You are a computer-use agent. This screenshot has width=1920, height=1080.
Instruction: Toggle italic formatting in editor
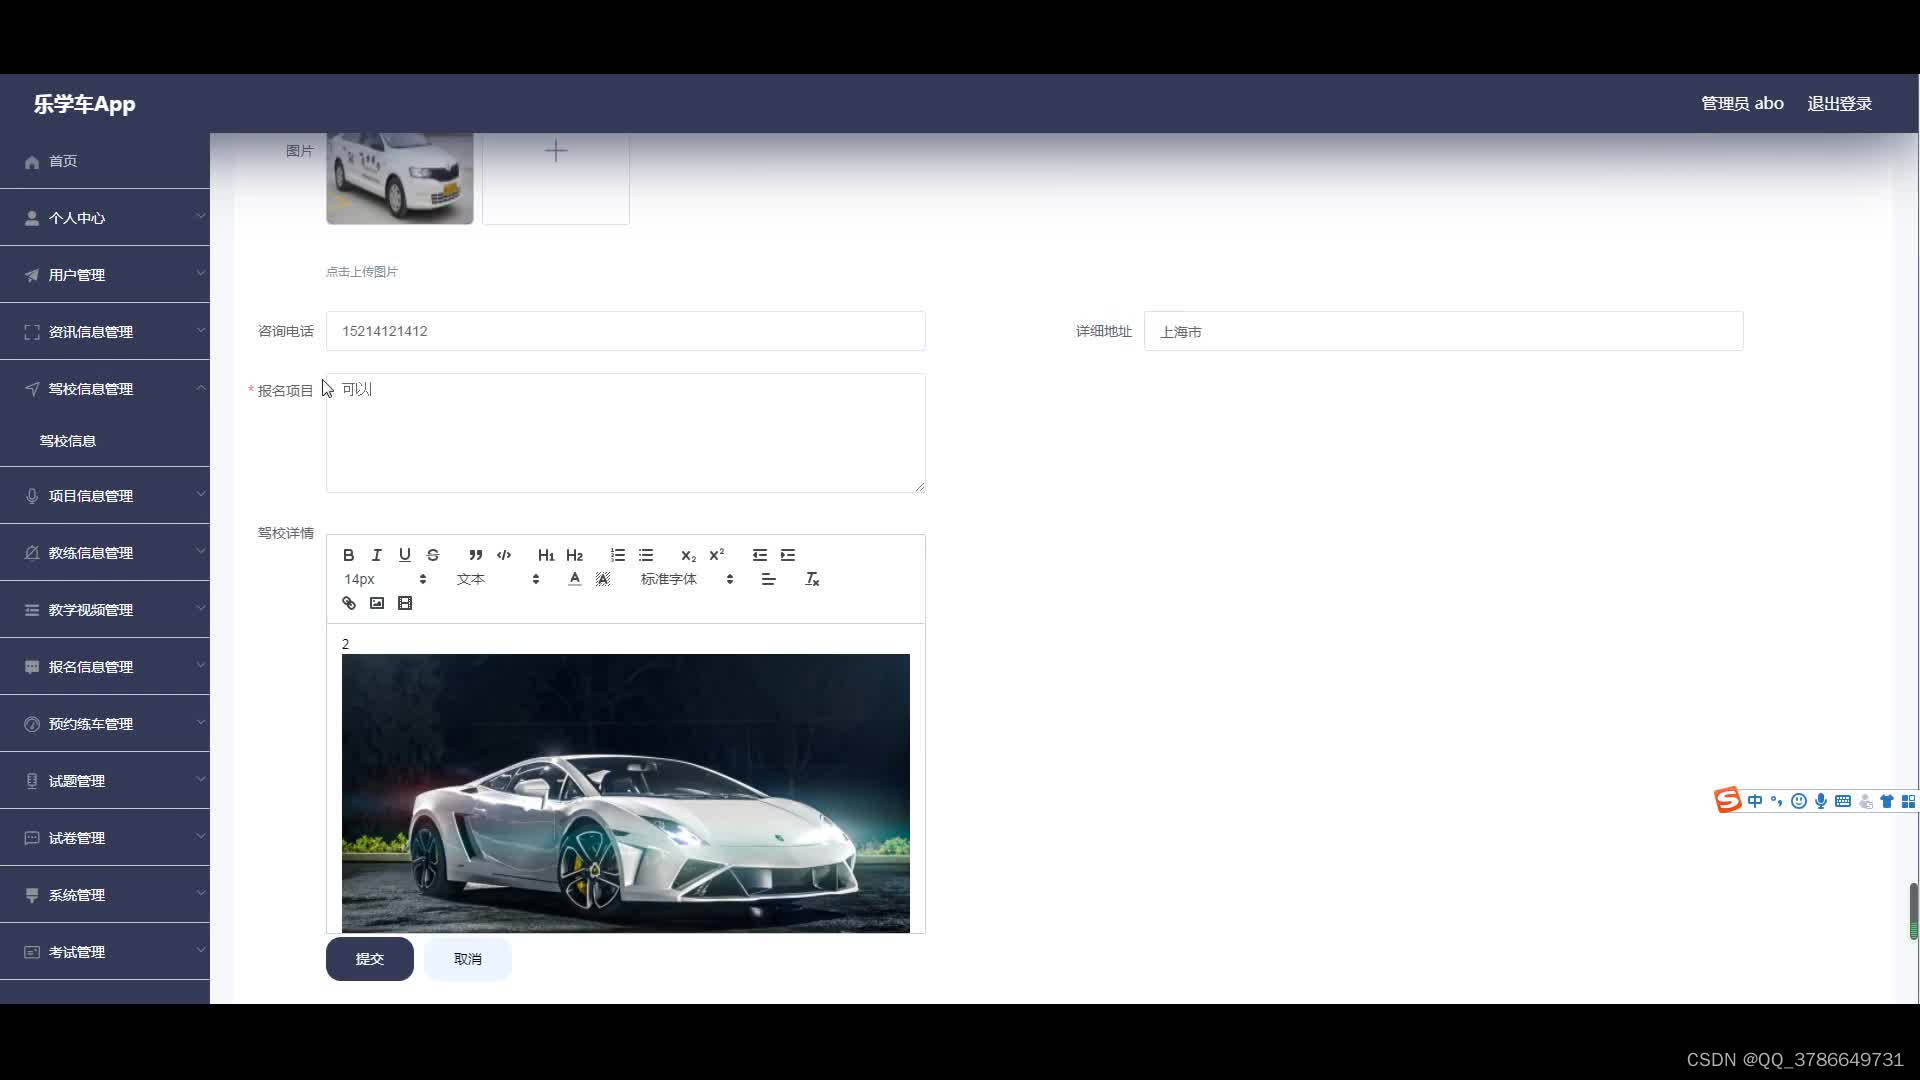tap(376, 555)
